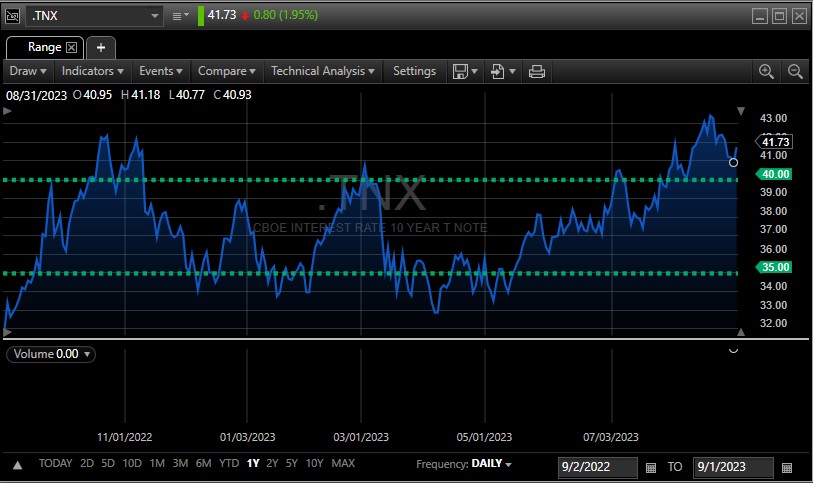This screenshot has height=483, width=813.
Task: Switch the chart range to 5Y
Action: point(291,464)
